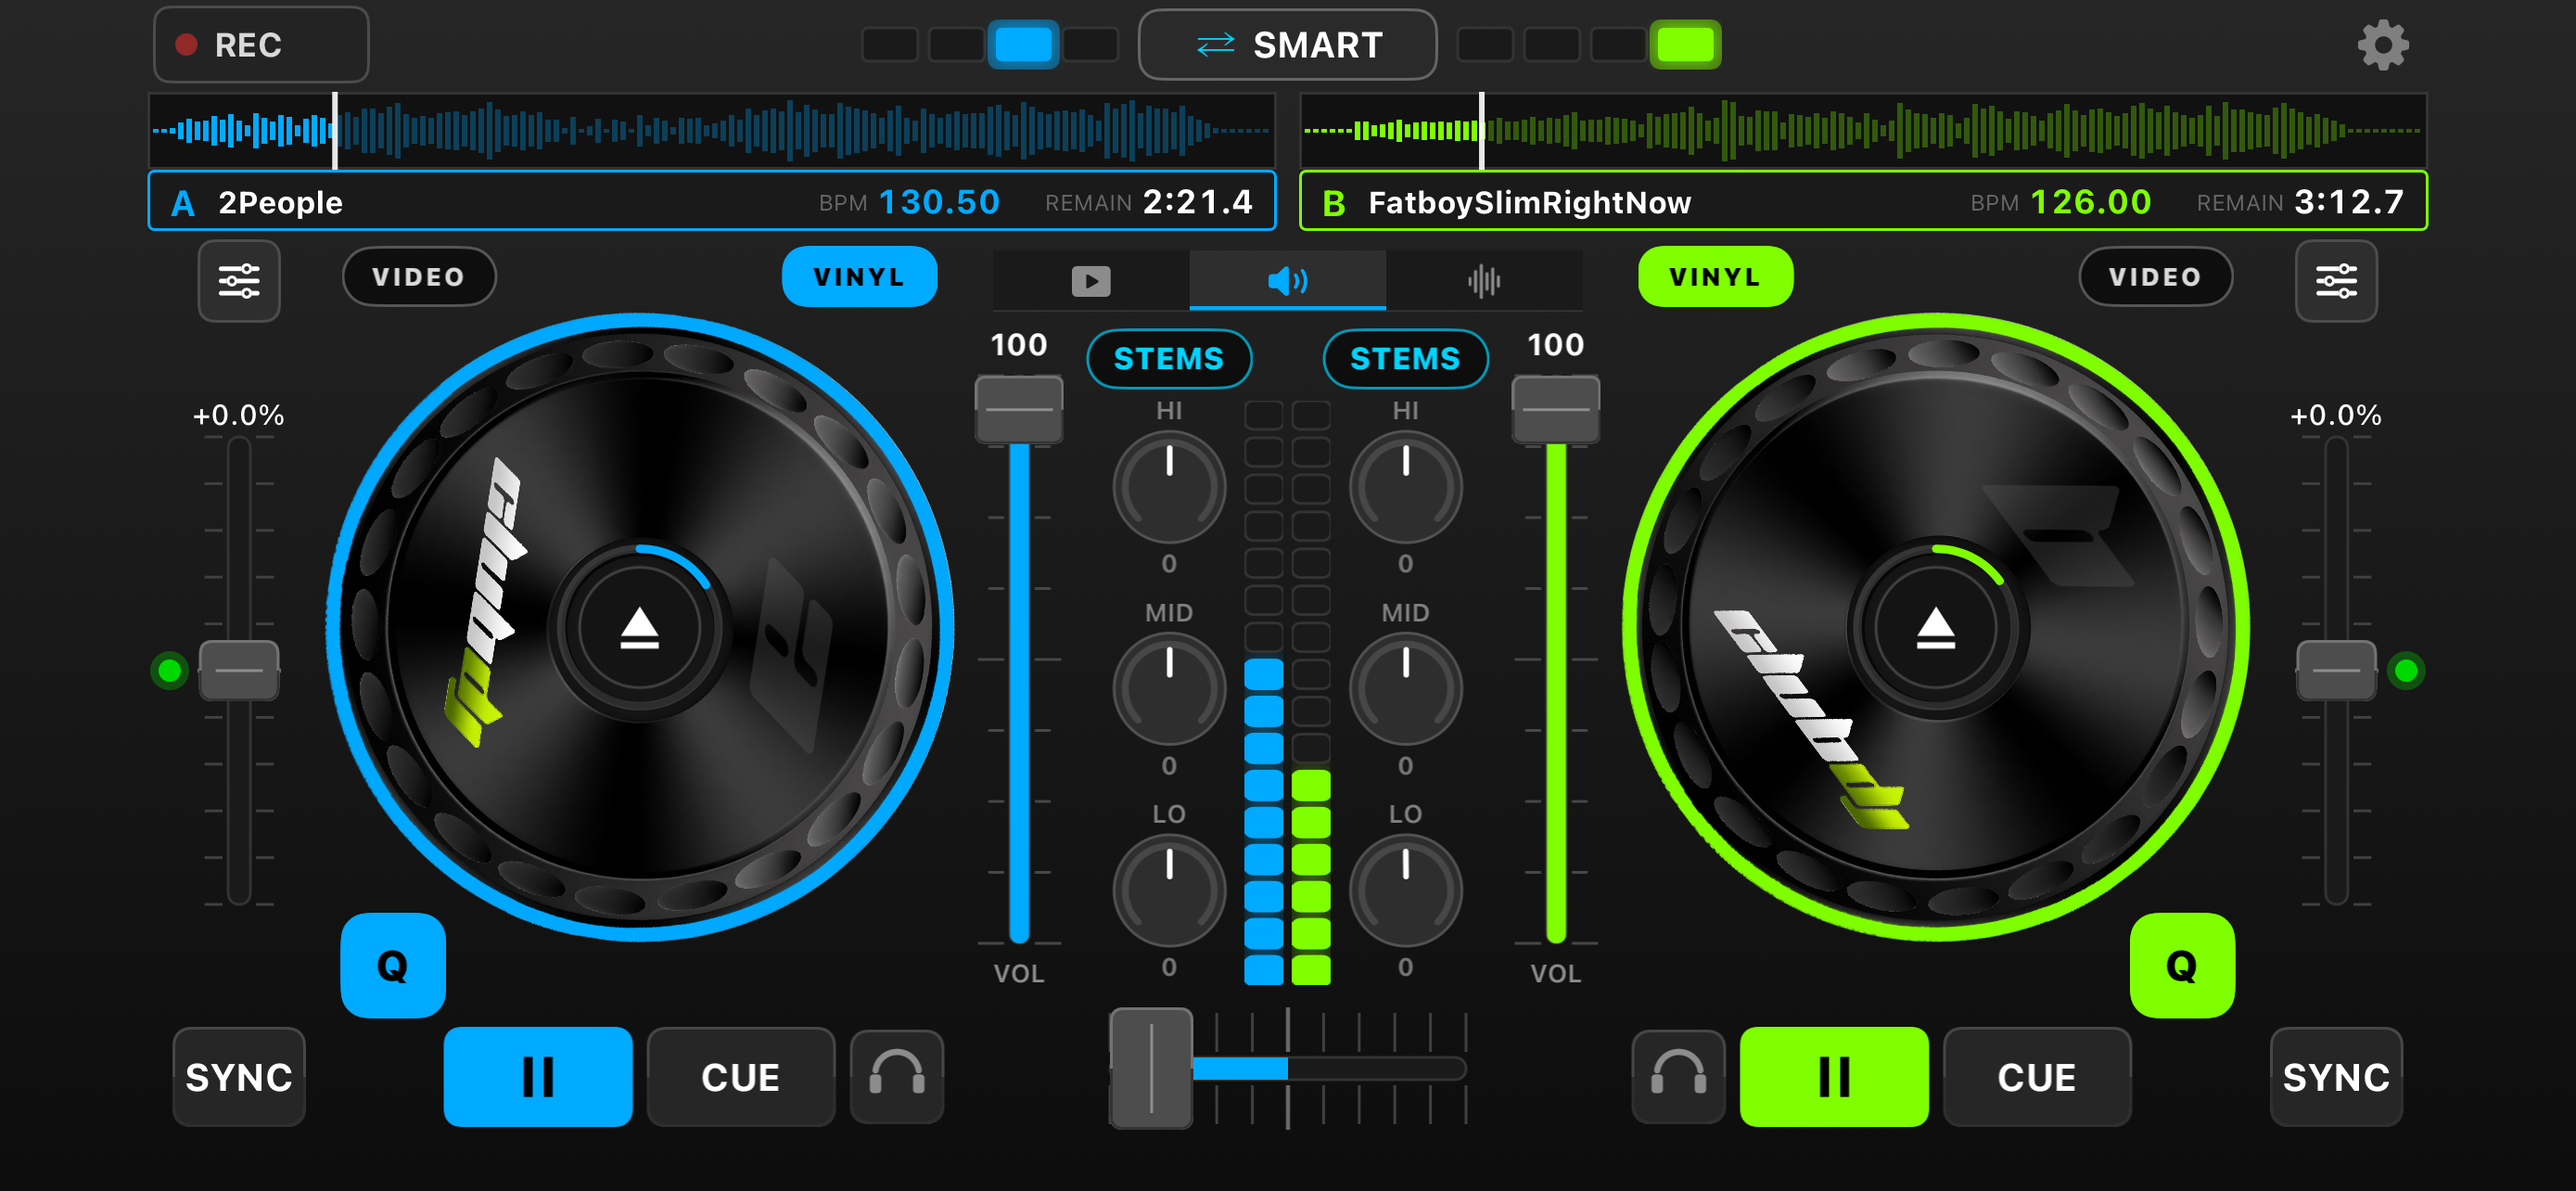Reset deck A pitch via green dot
2576x1191 pixels.
point(169,670)
